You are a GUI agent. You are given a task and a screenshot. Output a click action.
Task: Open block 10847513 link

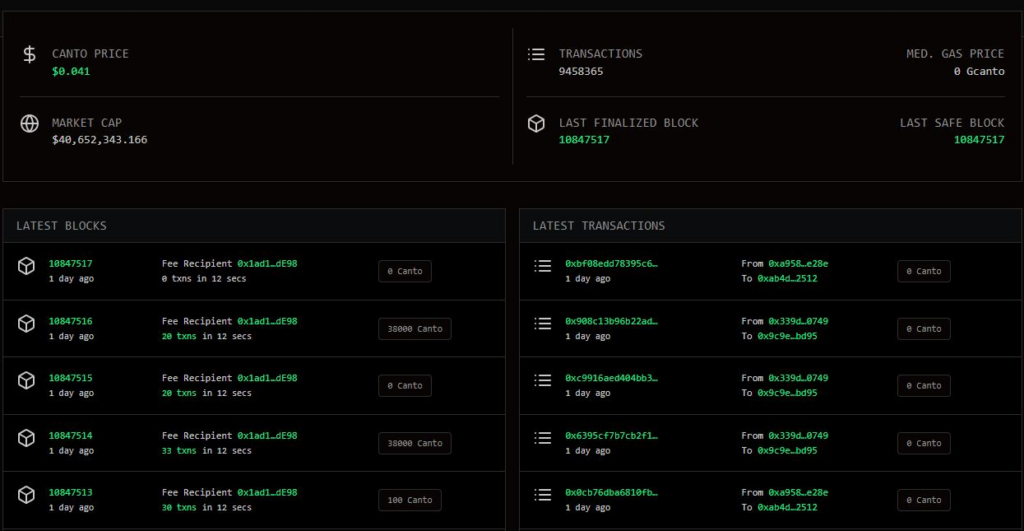coord(71,492)
